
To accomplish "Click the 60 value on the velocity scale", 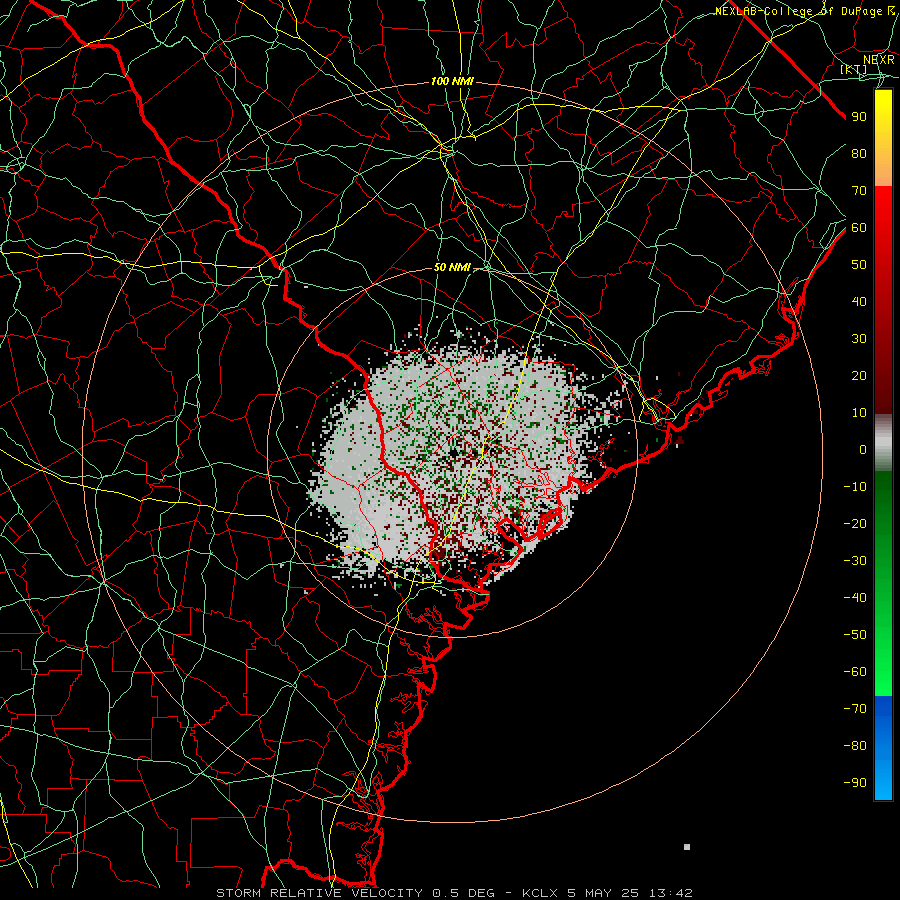I will point(859,228).
